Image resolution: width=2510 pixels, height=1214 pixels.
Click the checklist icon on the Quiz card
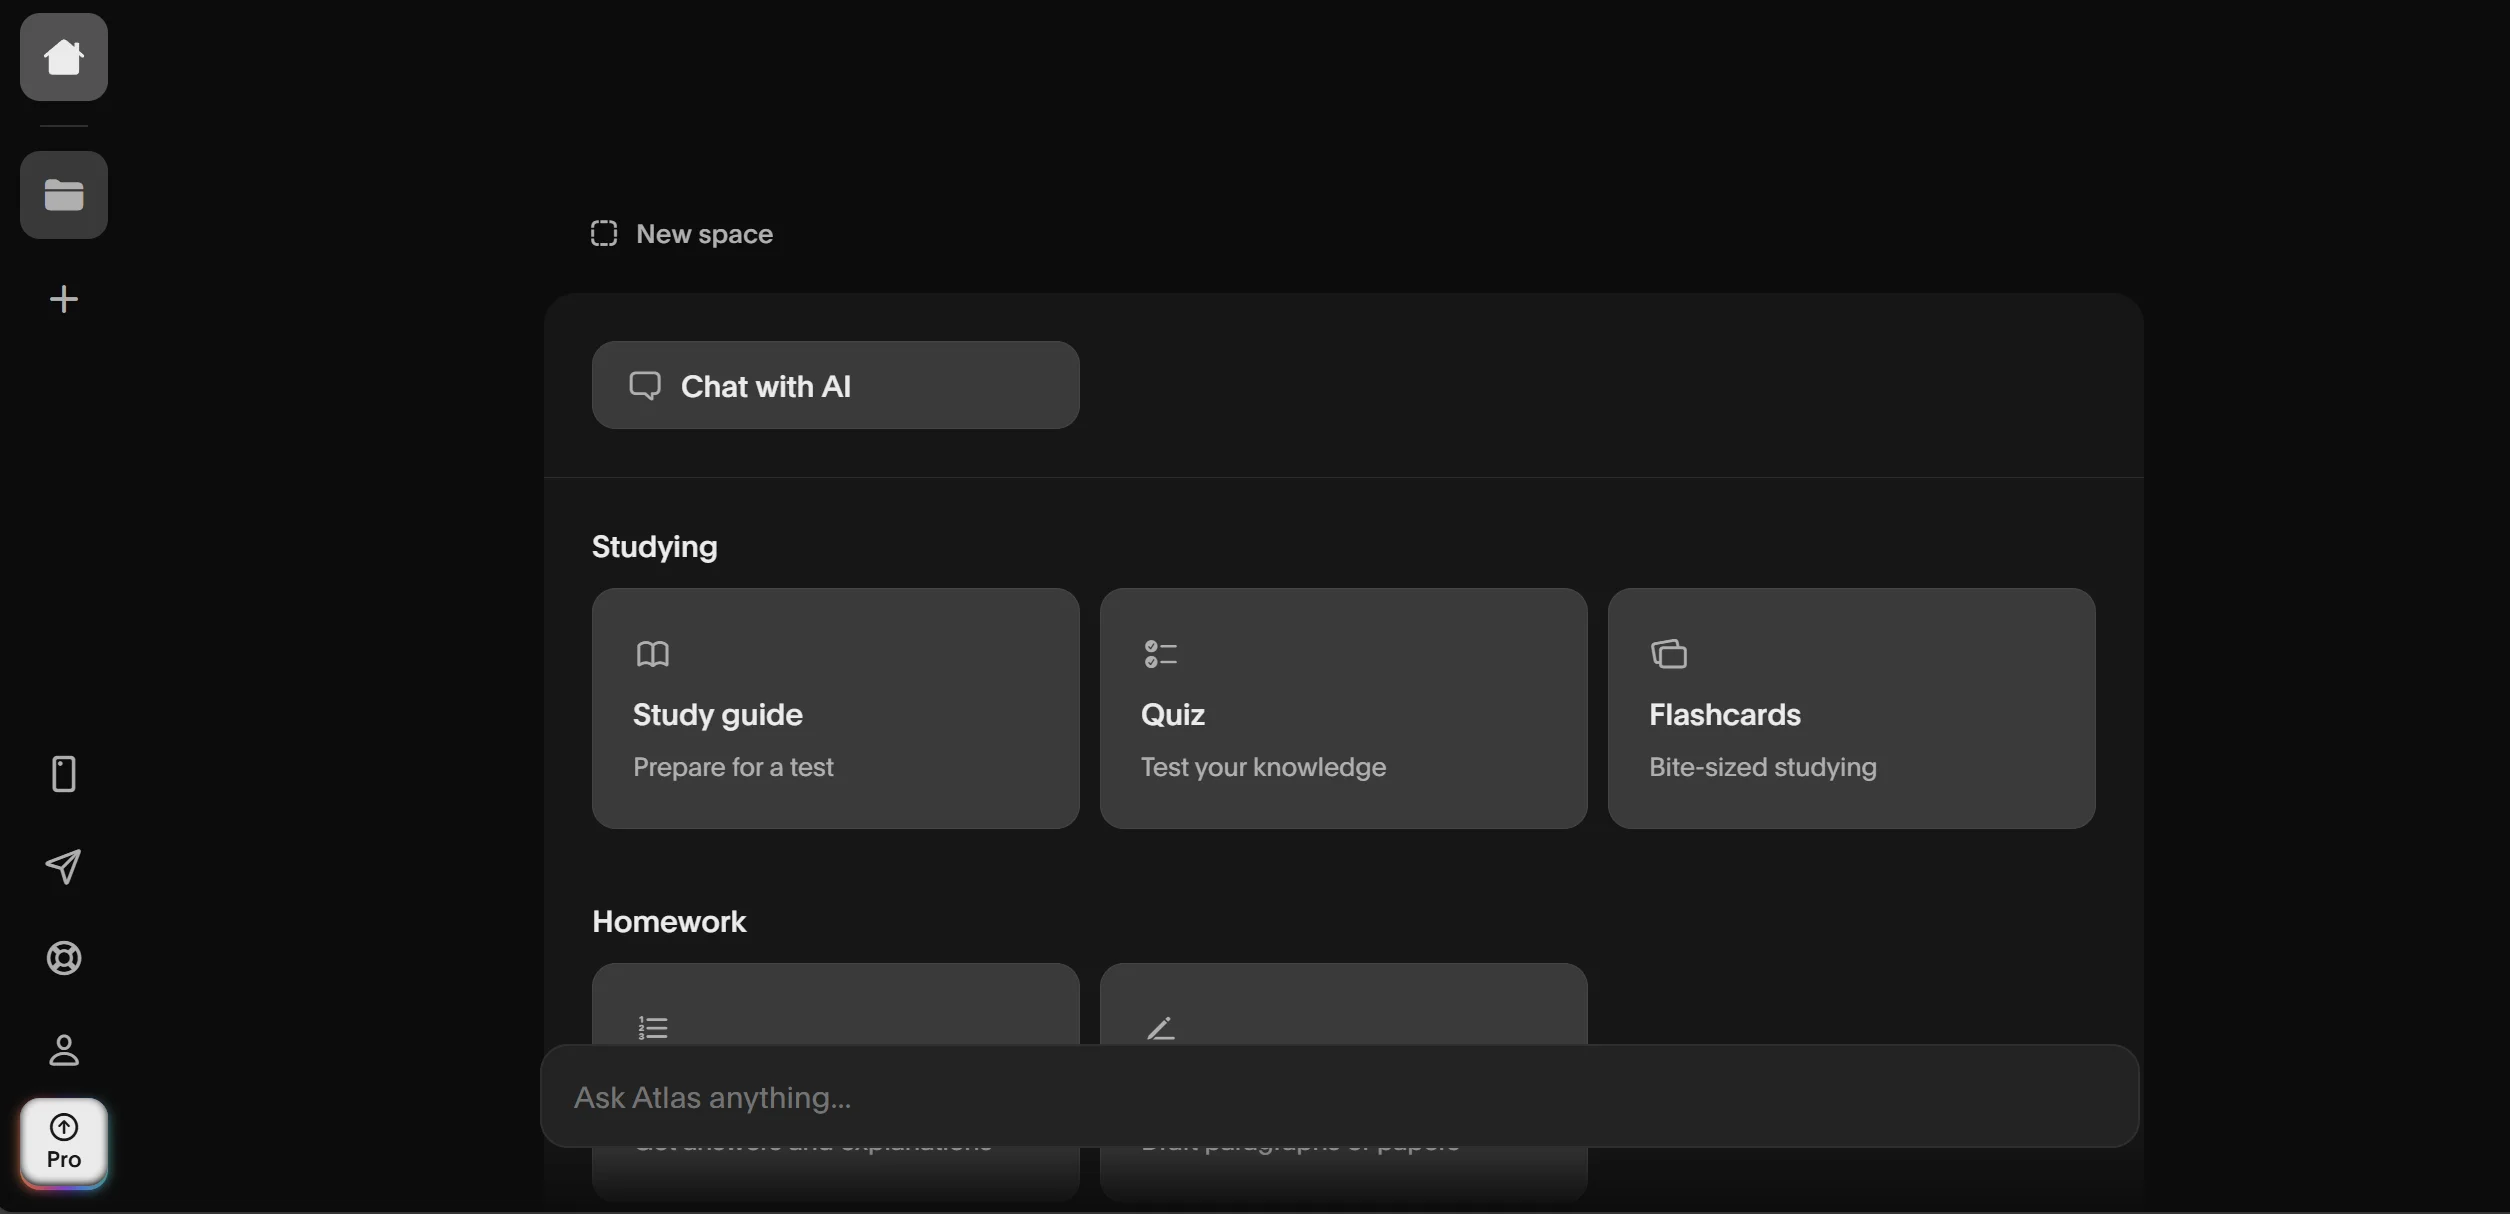pyautogui.click(x=1161, y=654)
